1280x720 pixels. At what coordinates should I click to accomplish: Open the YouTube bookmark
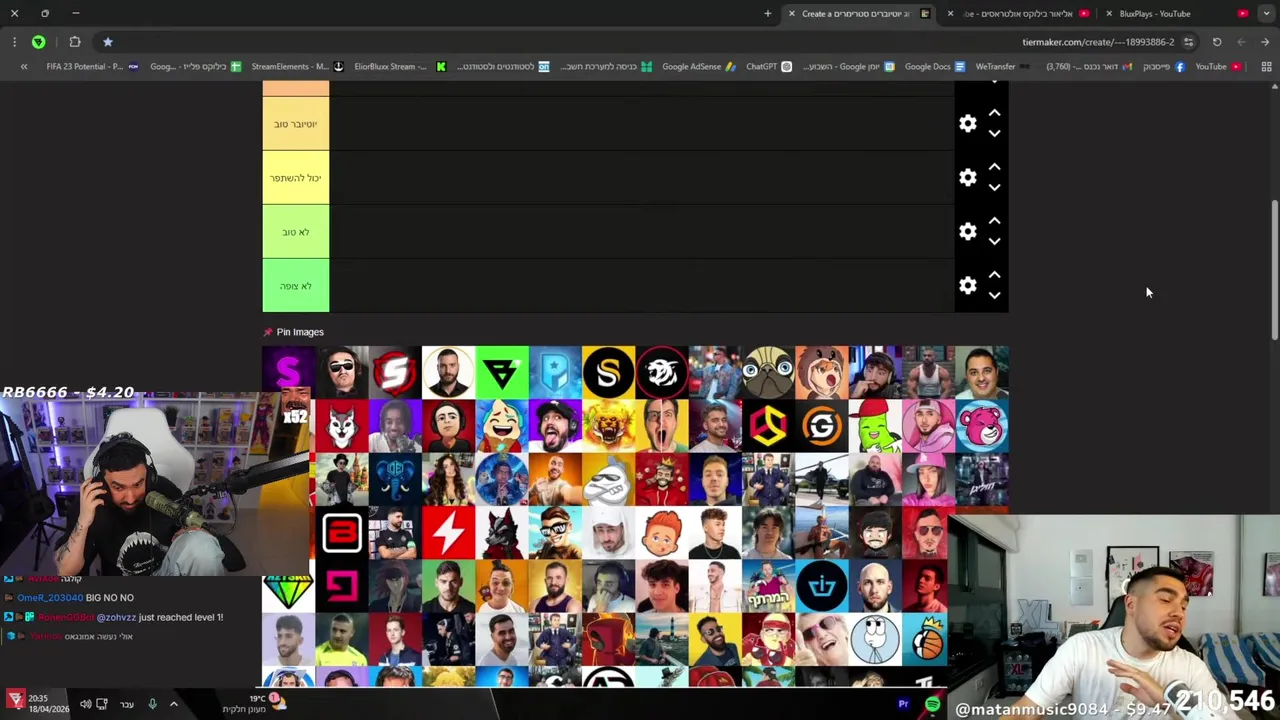coord(1218,67)
